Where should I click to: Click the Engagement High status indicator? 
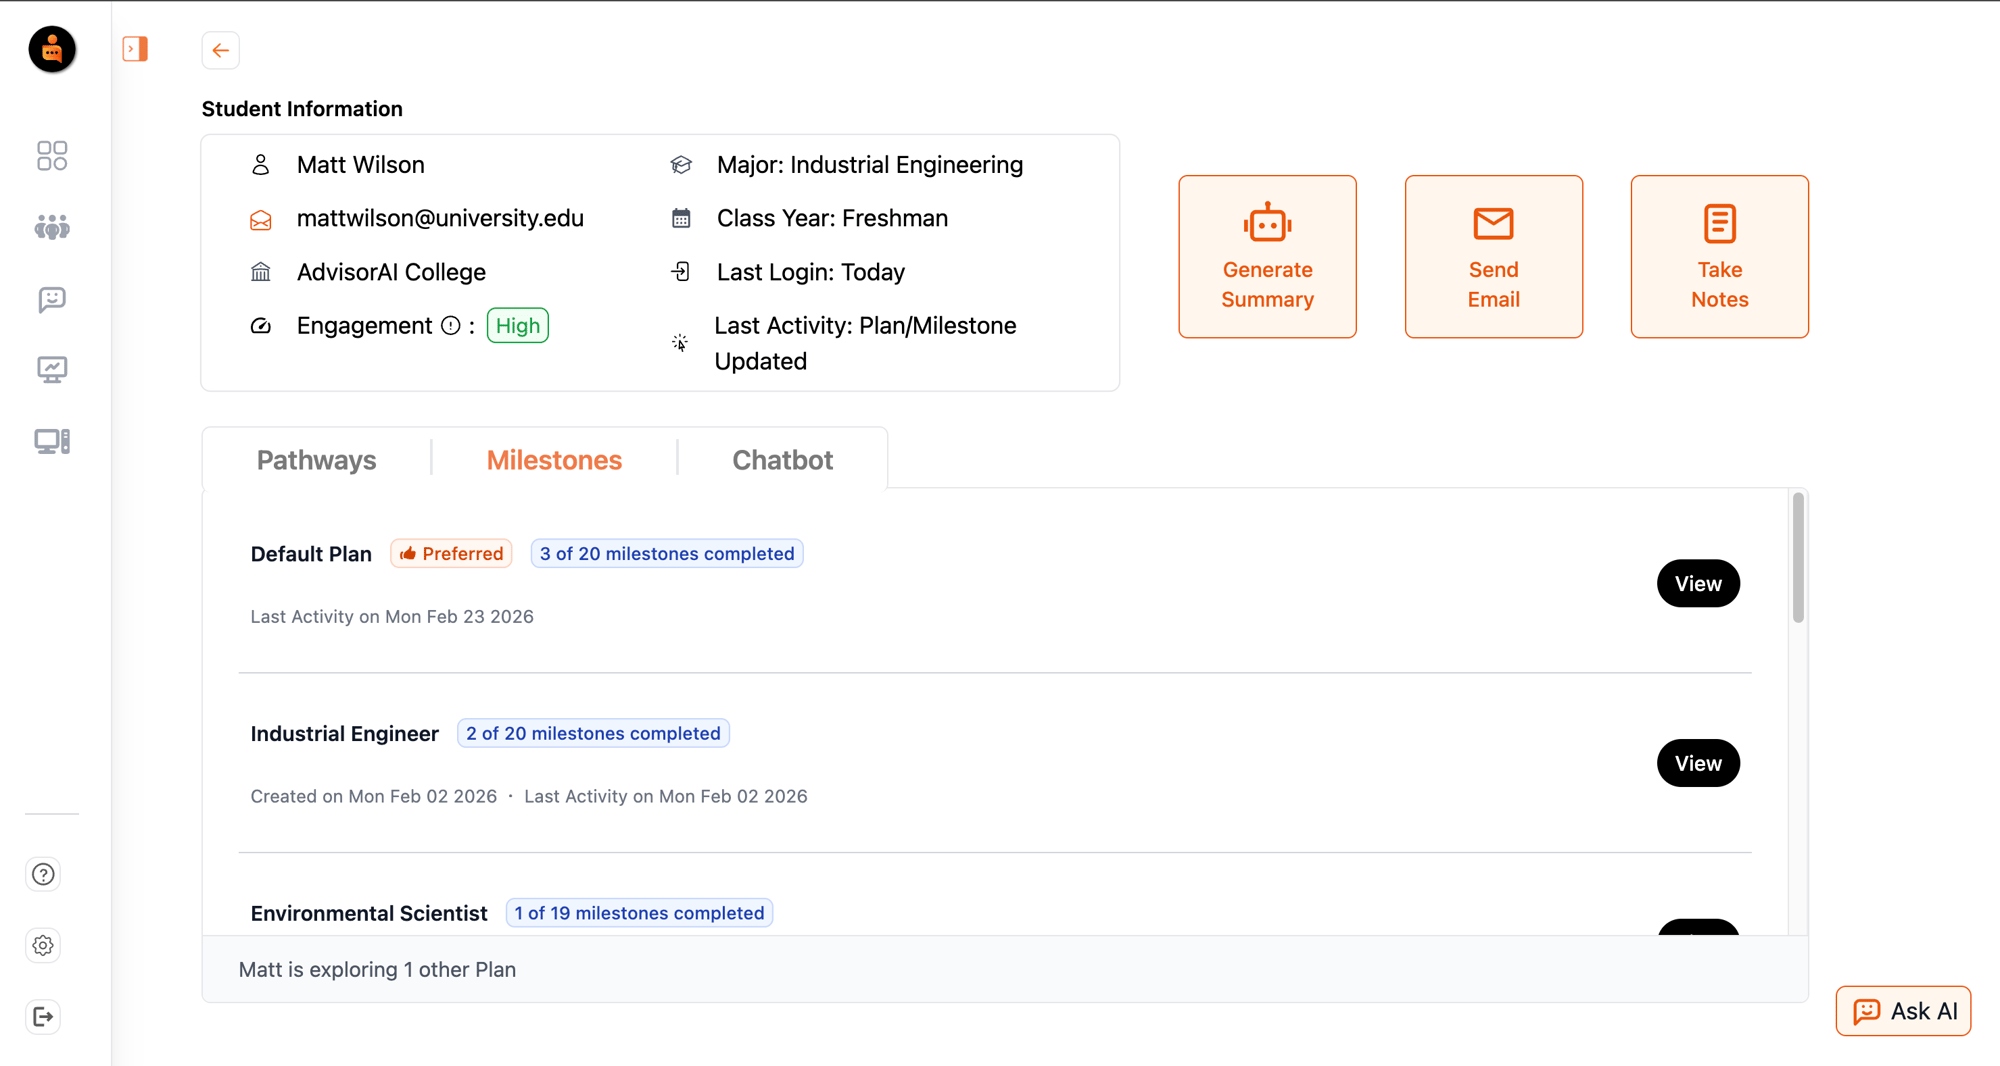[517, 325]
